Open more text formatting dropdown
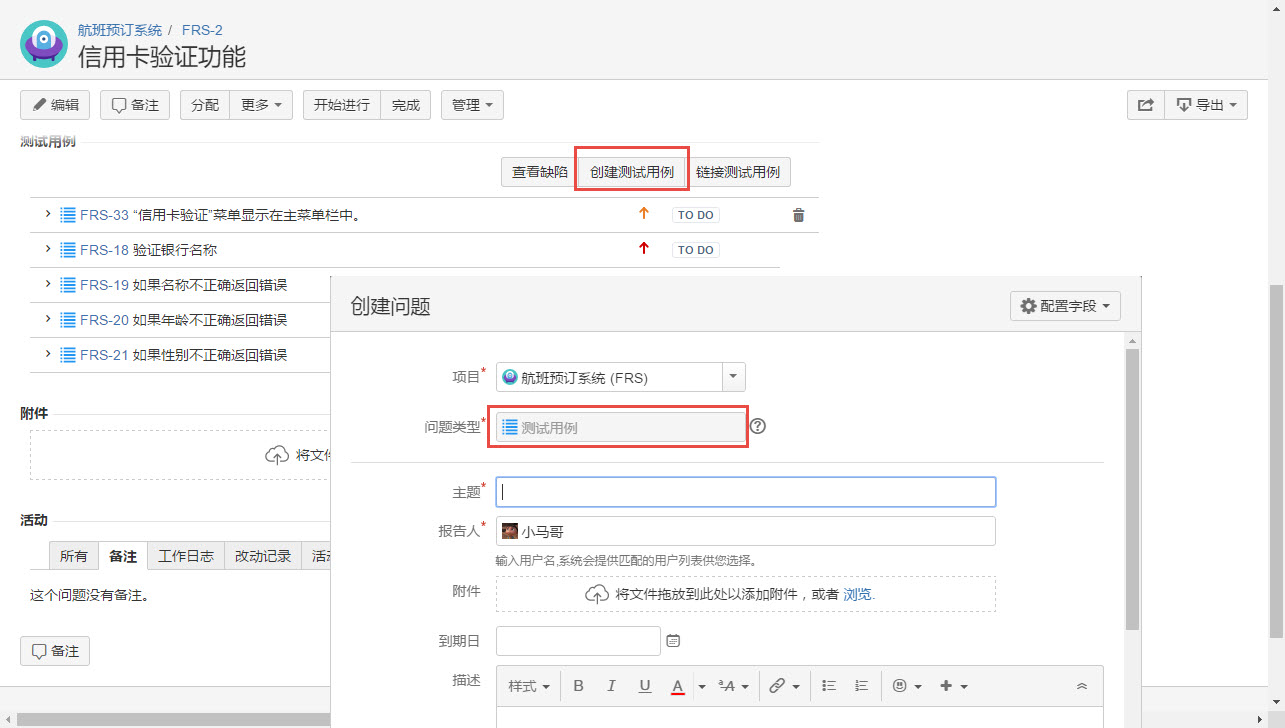Image resolution: width=1285 pixels, height=728 pixels. [x=733, y=686]
